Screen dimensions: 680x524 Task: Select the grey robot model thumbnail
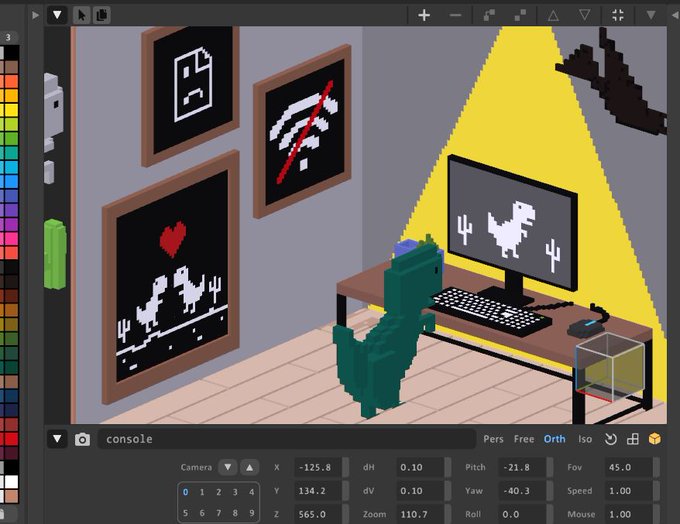(53, 112)
